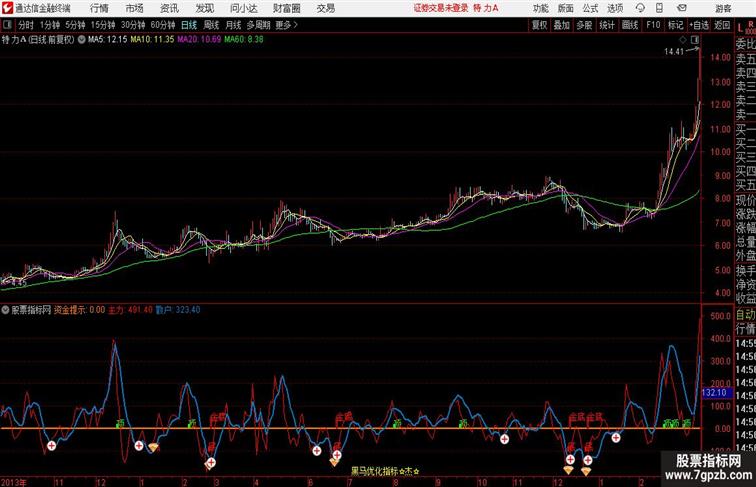
Task: Click the diamond icon at chart top right
Action: pos(683,40)
